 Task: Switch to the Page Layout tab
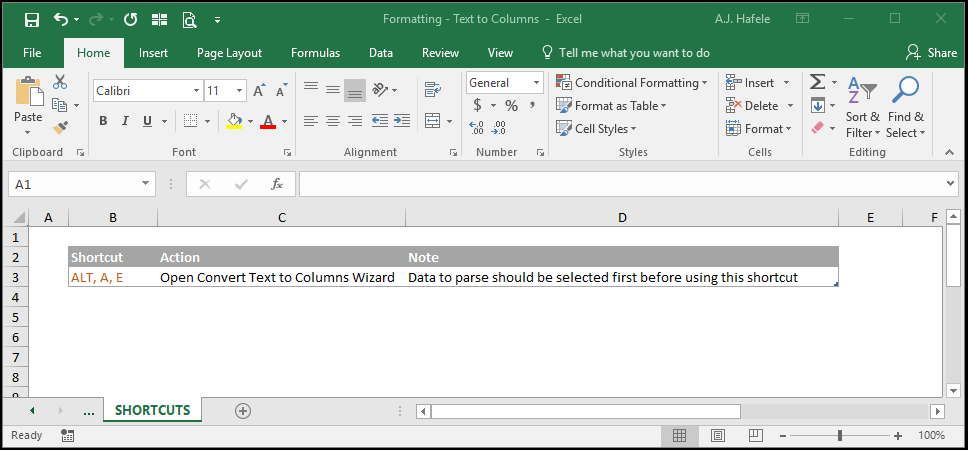(x=229, y=53)
